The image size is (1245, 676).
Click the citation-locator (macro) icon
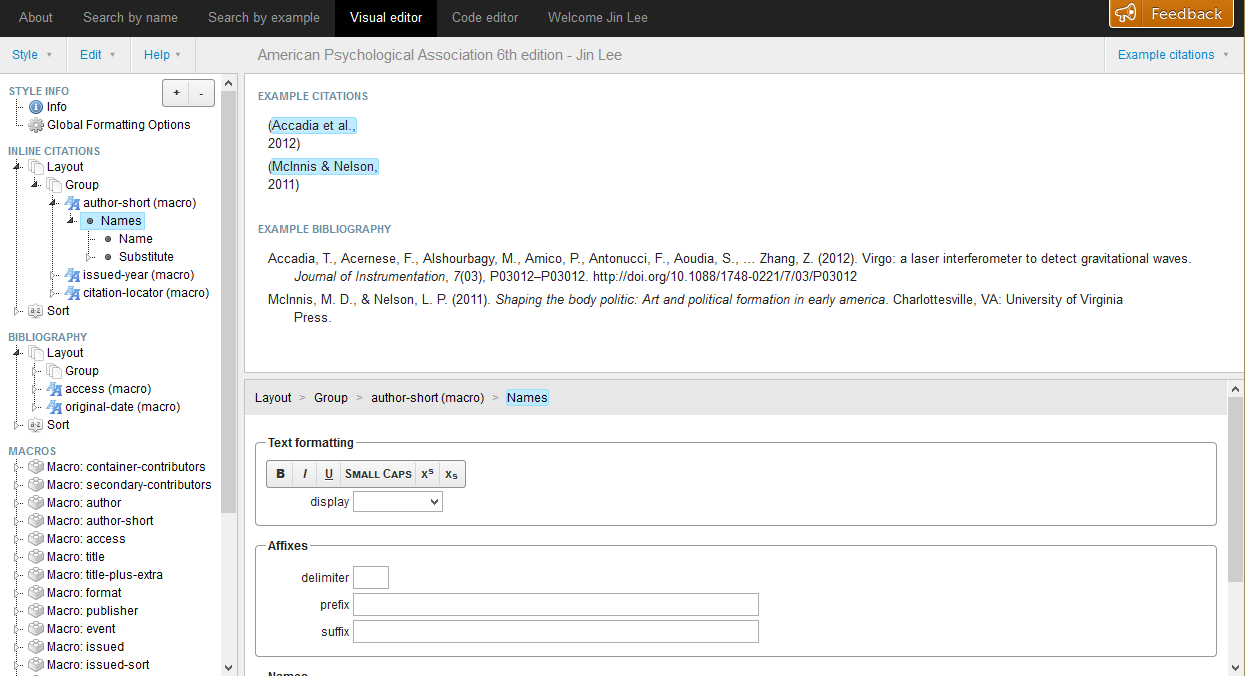coord(72,293)
